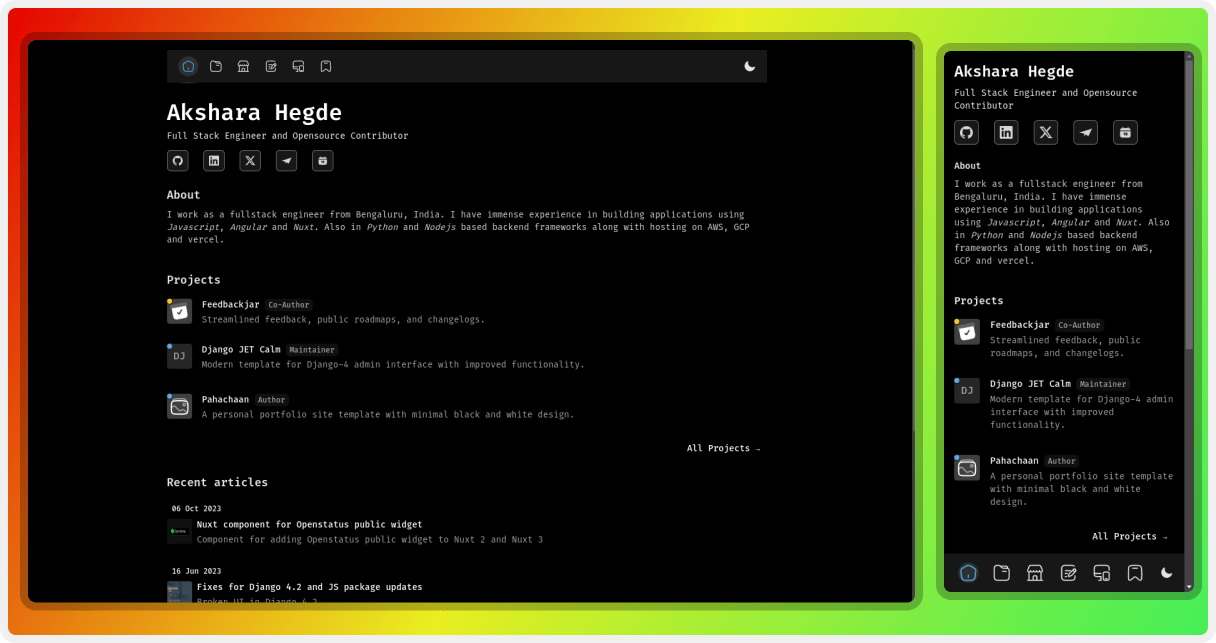This screenshot has width=1216, height=643.
Task: Open Telegram paper-plane icon in desktop view
Action: tap(287, 160)
